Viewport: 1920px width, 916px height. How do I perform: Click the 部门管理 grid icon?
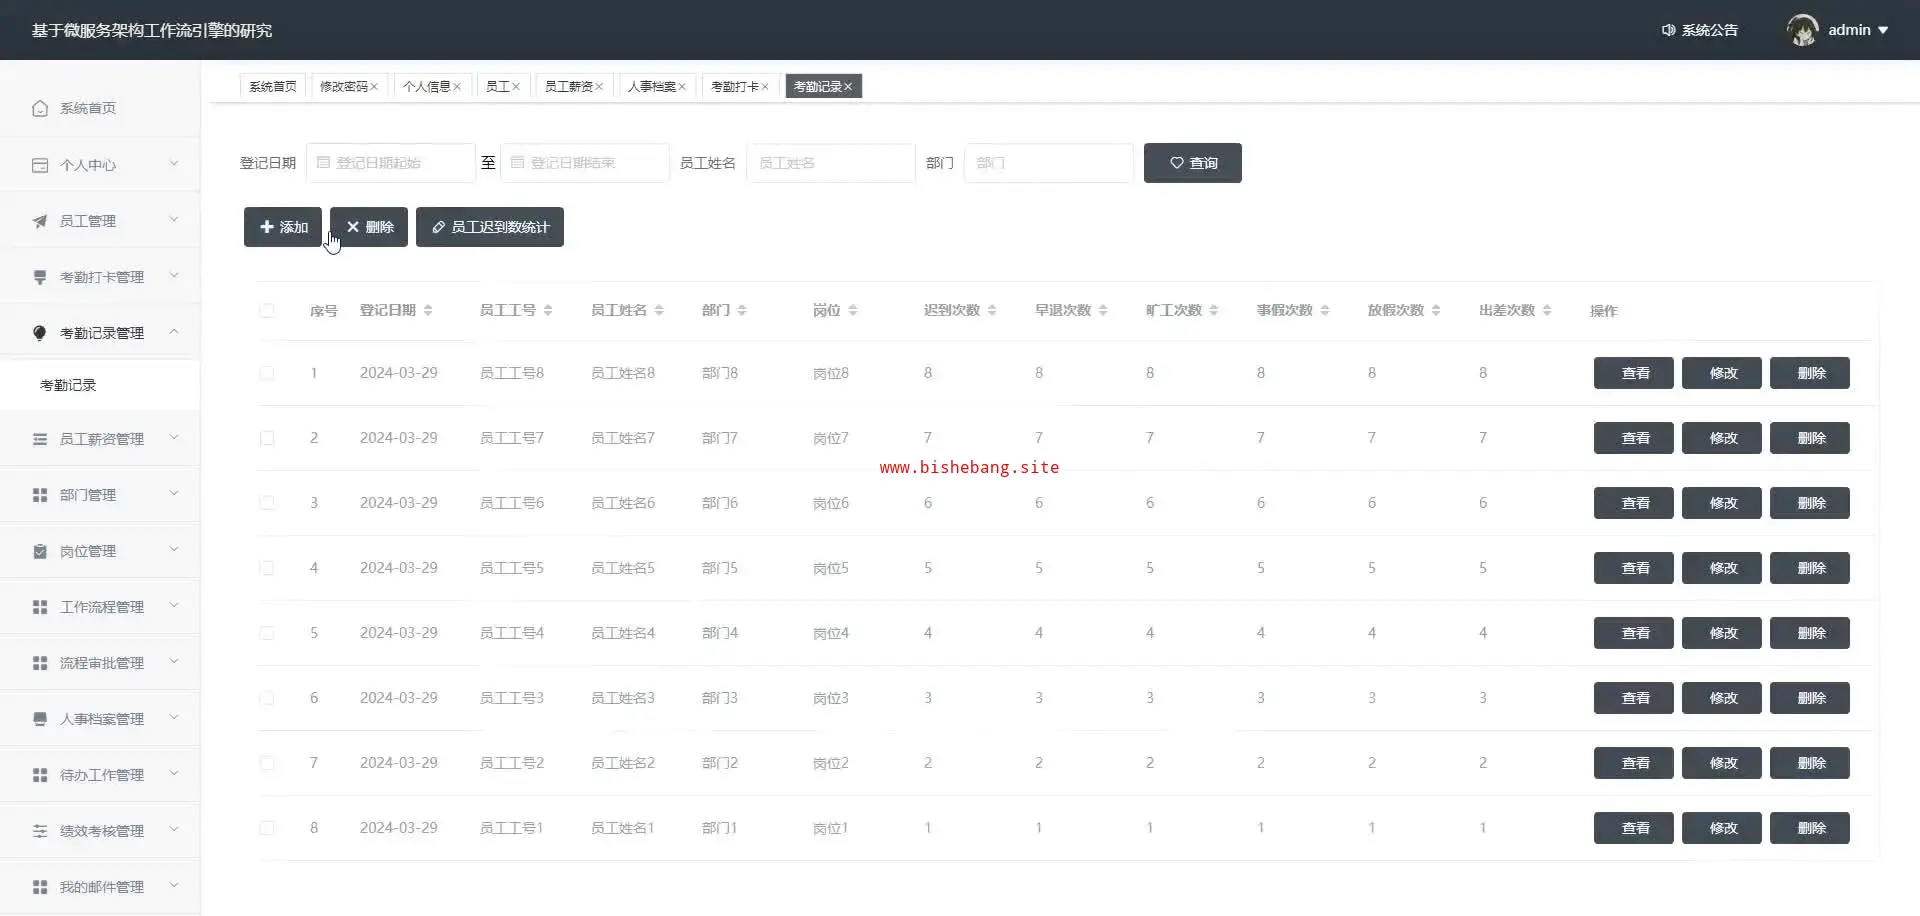point(40,495)
